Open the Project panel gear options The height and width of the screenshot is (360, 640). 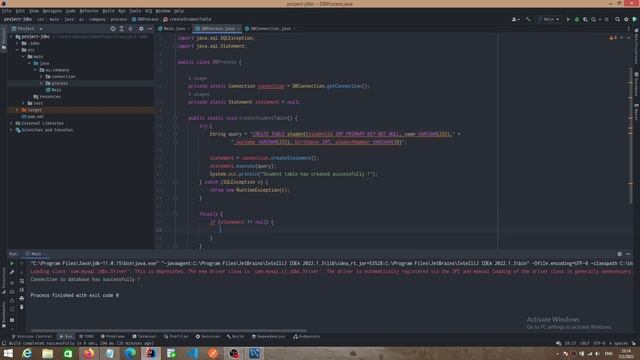click(141, 29)
